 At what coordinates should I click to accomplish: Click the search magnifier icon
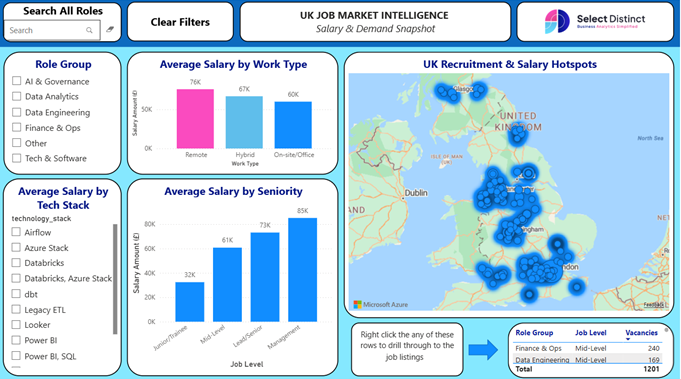[x=89, y=30]
